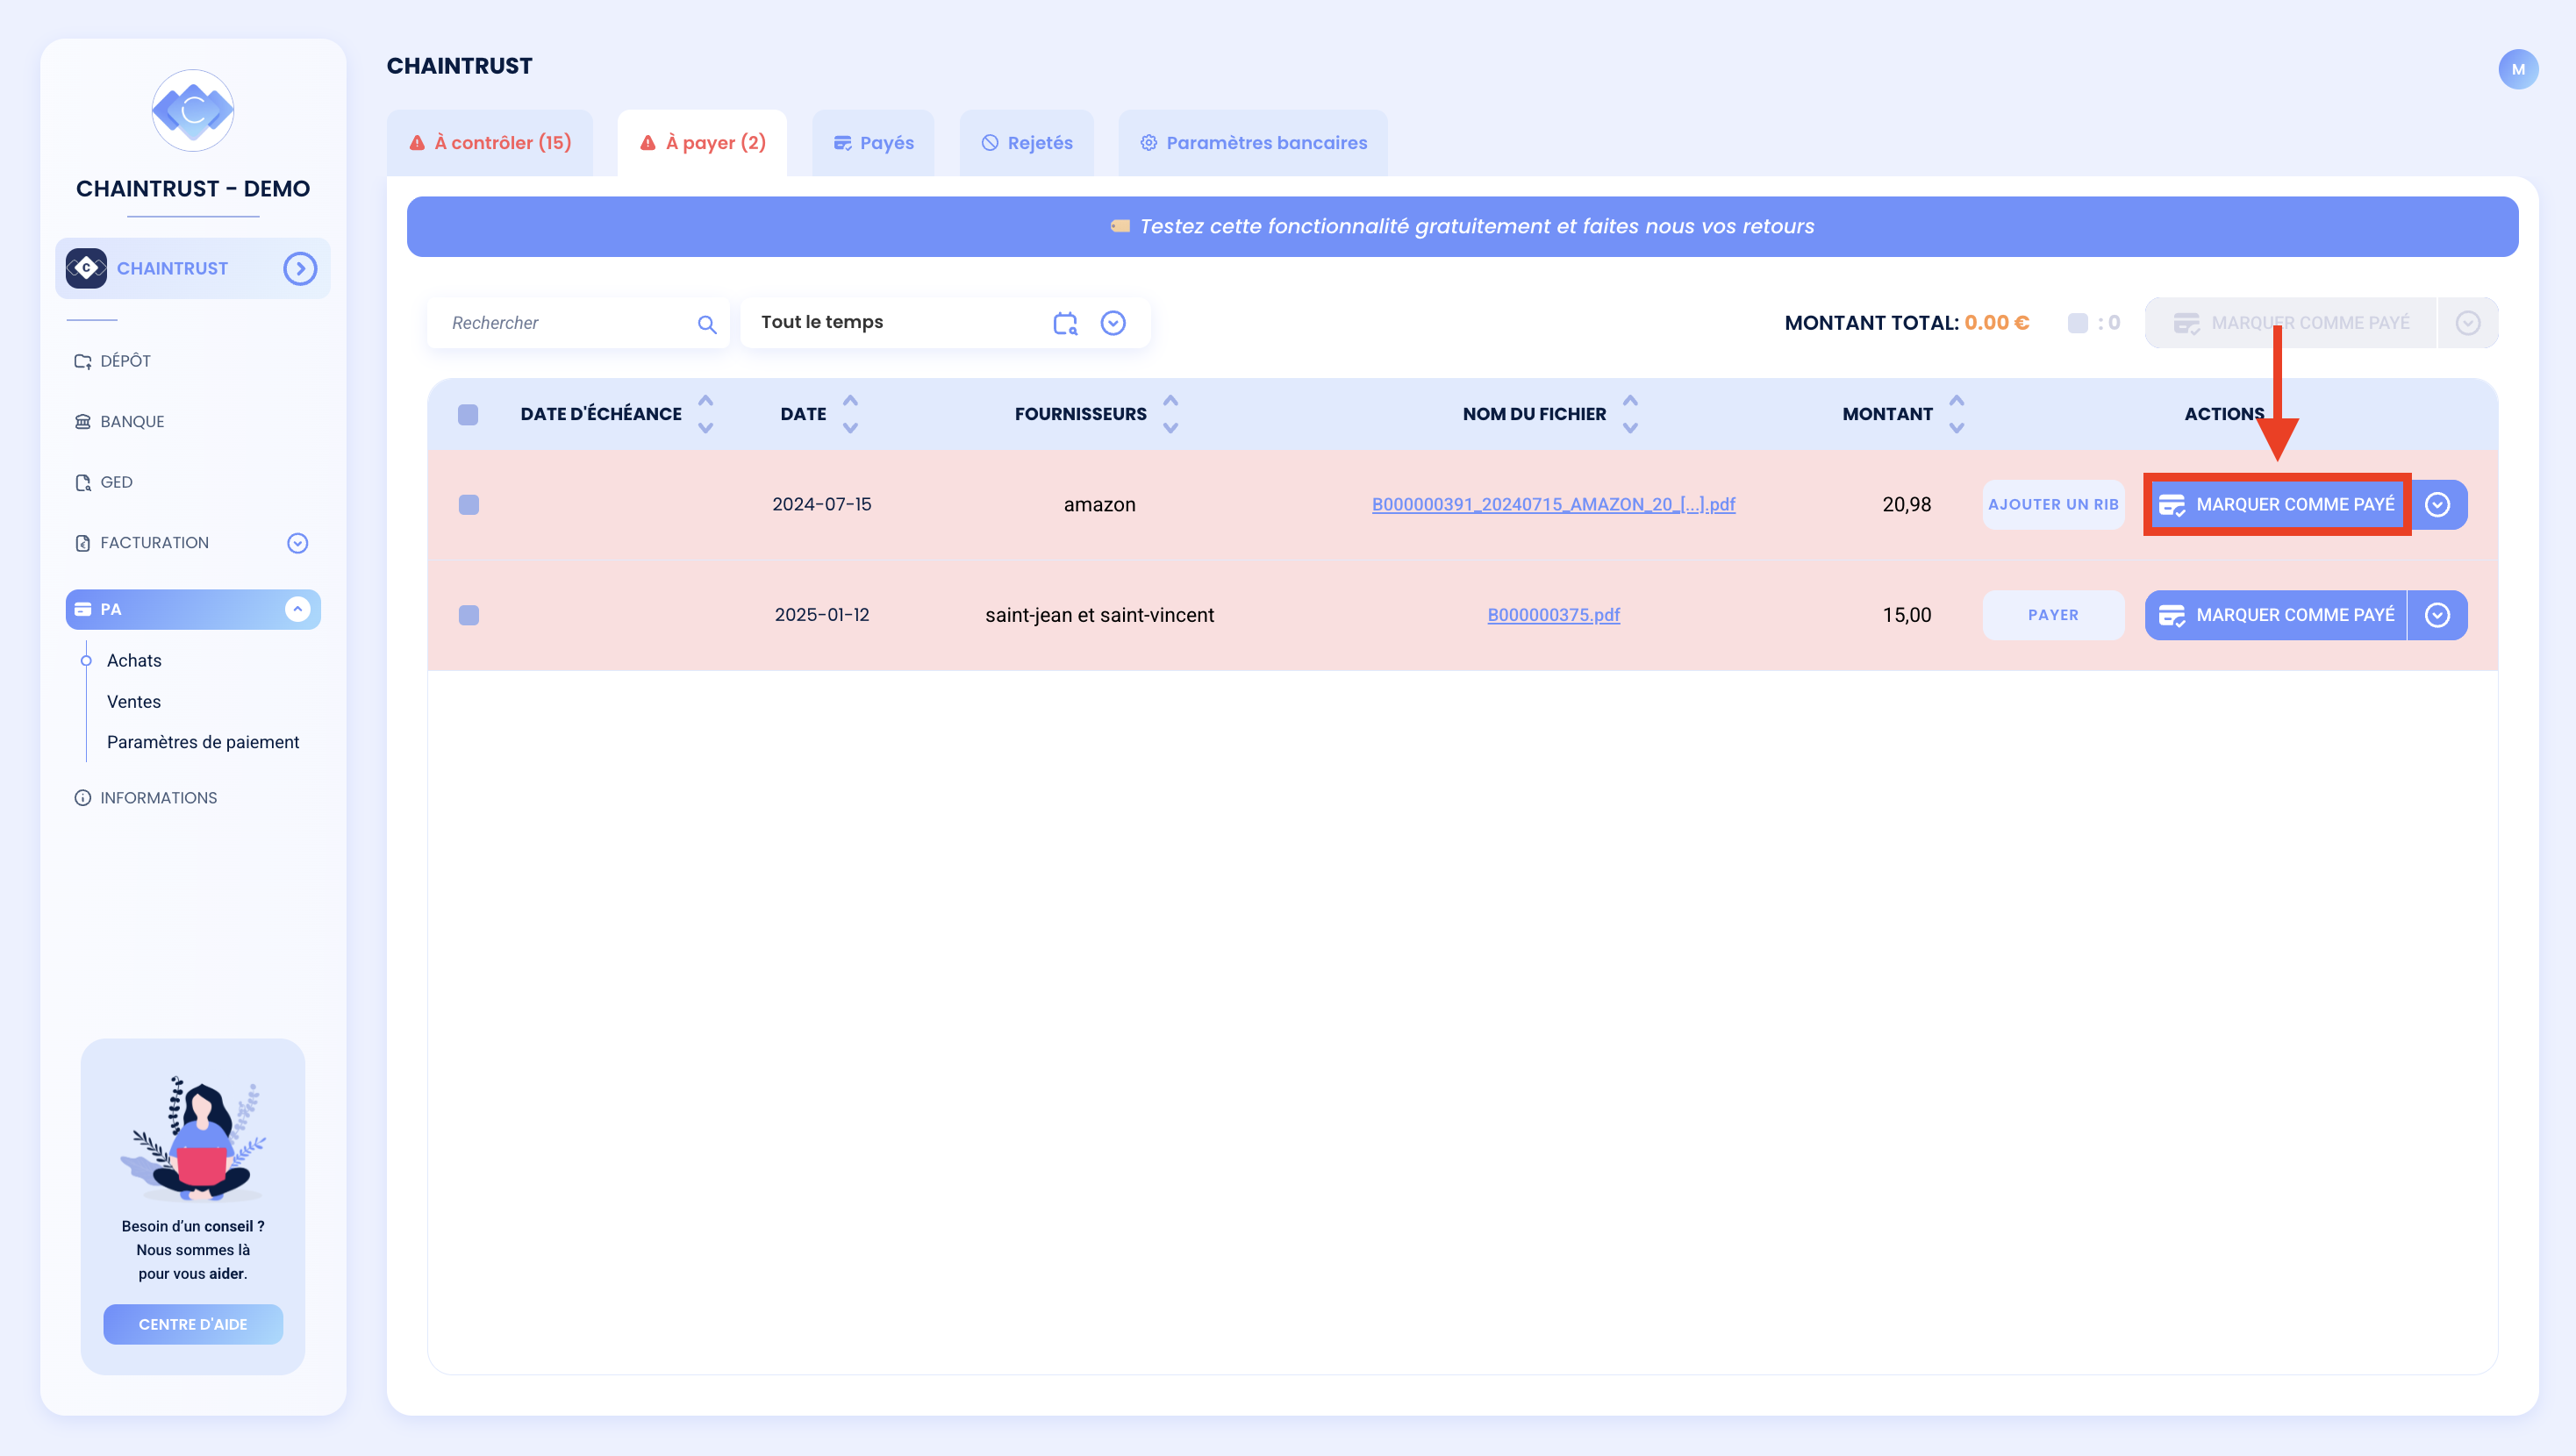Click the date 2025-01-12 cell
The width and height of the screenshot is (2576, 1456).
(822, 615)
